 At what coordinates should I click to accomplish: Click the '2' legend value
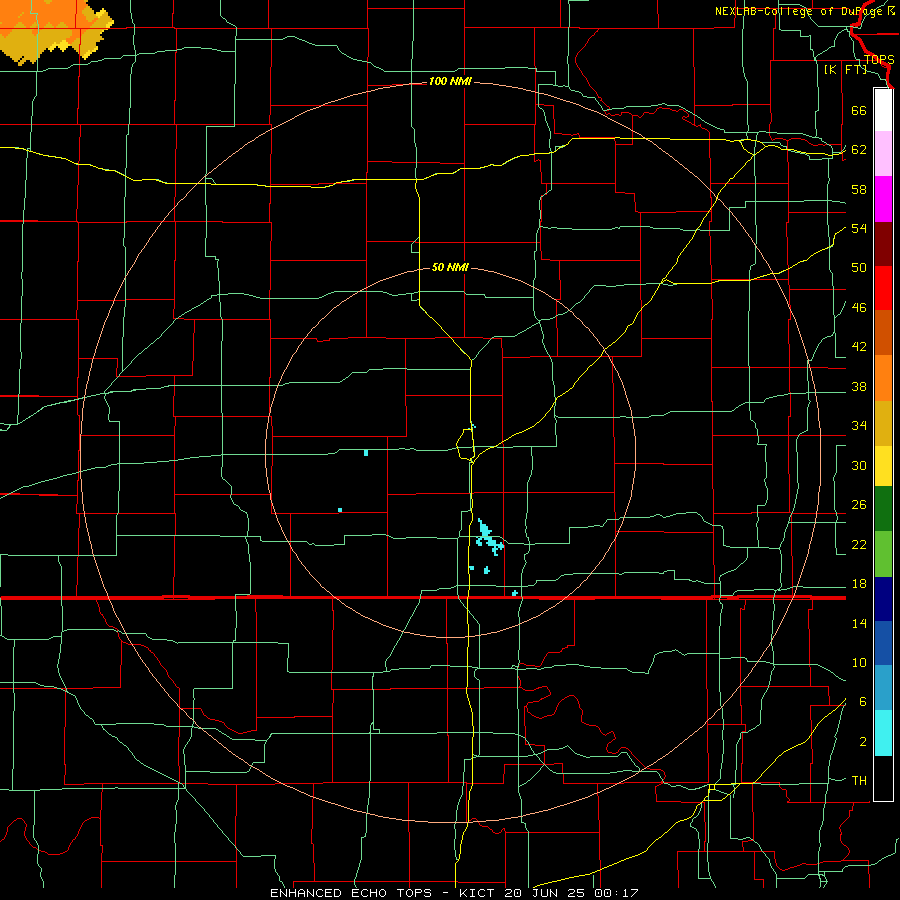coord(862,742)
